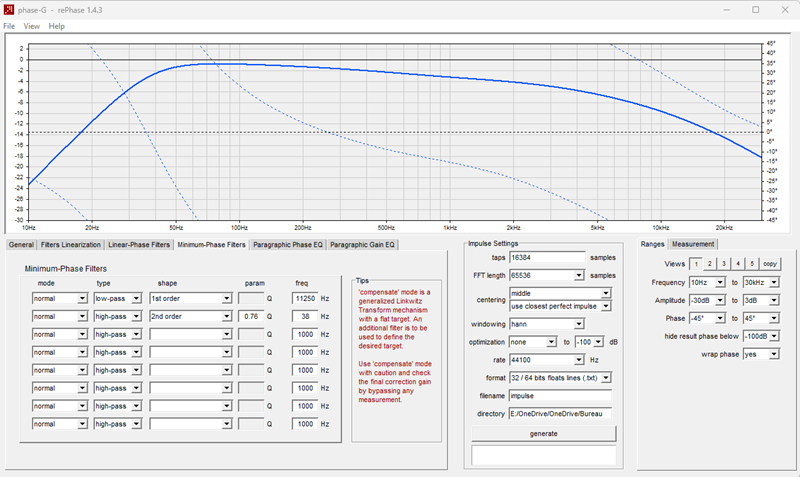Screen dimensions: 800x477
Task: Open the windowing dropdown showing hann
Action: pos(546,324)
